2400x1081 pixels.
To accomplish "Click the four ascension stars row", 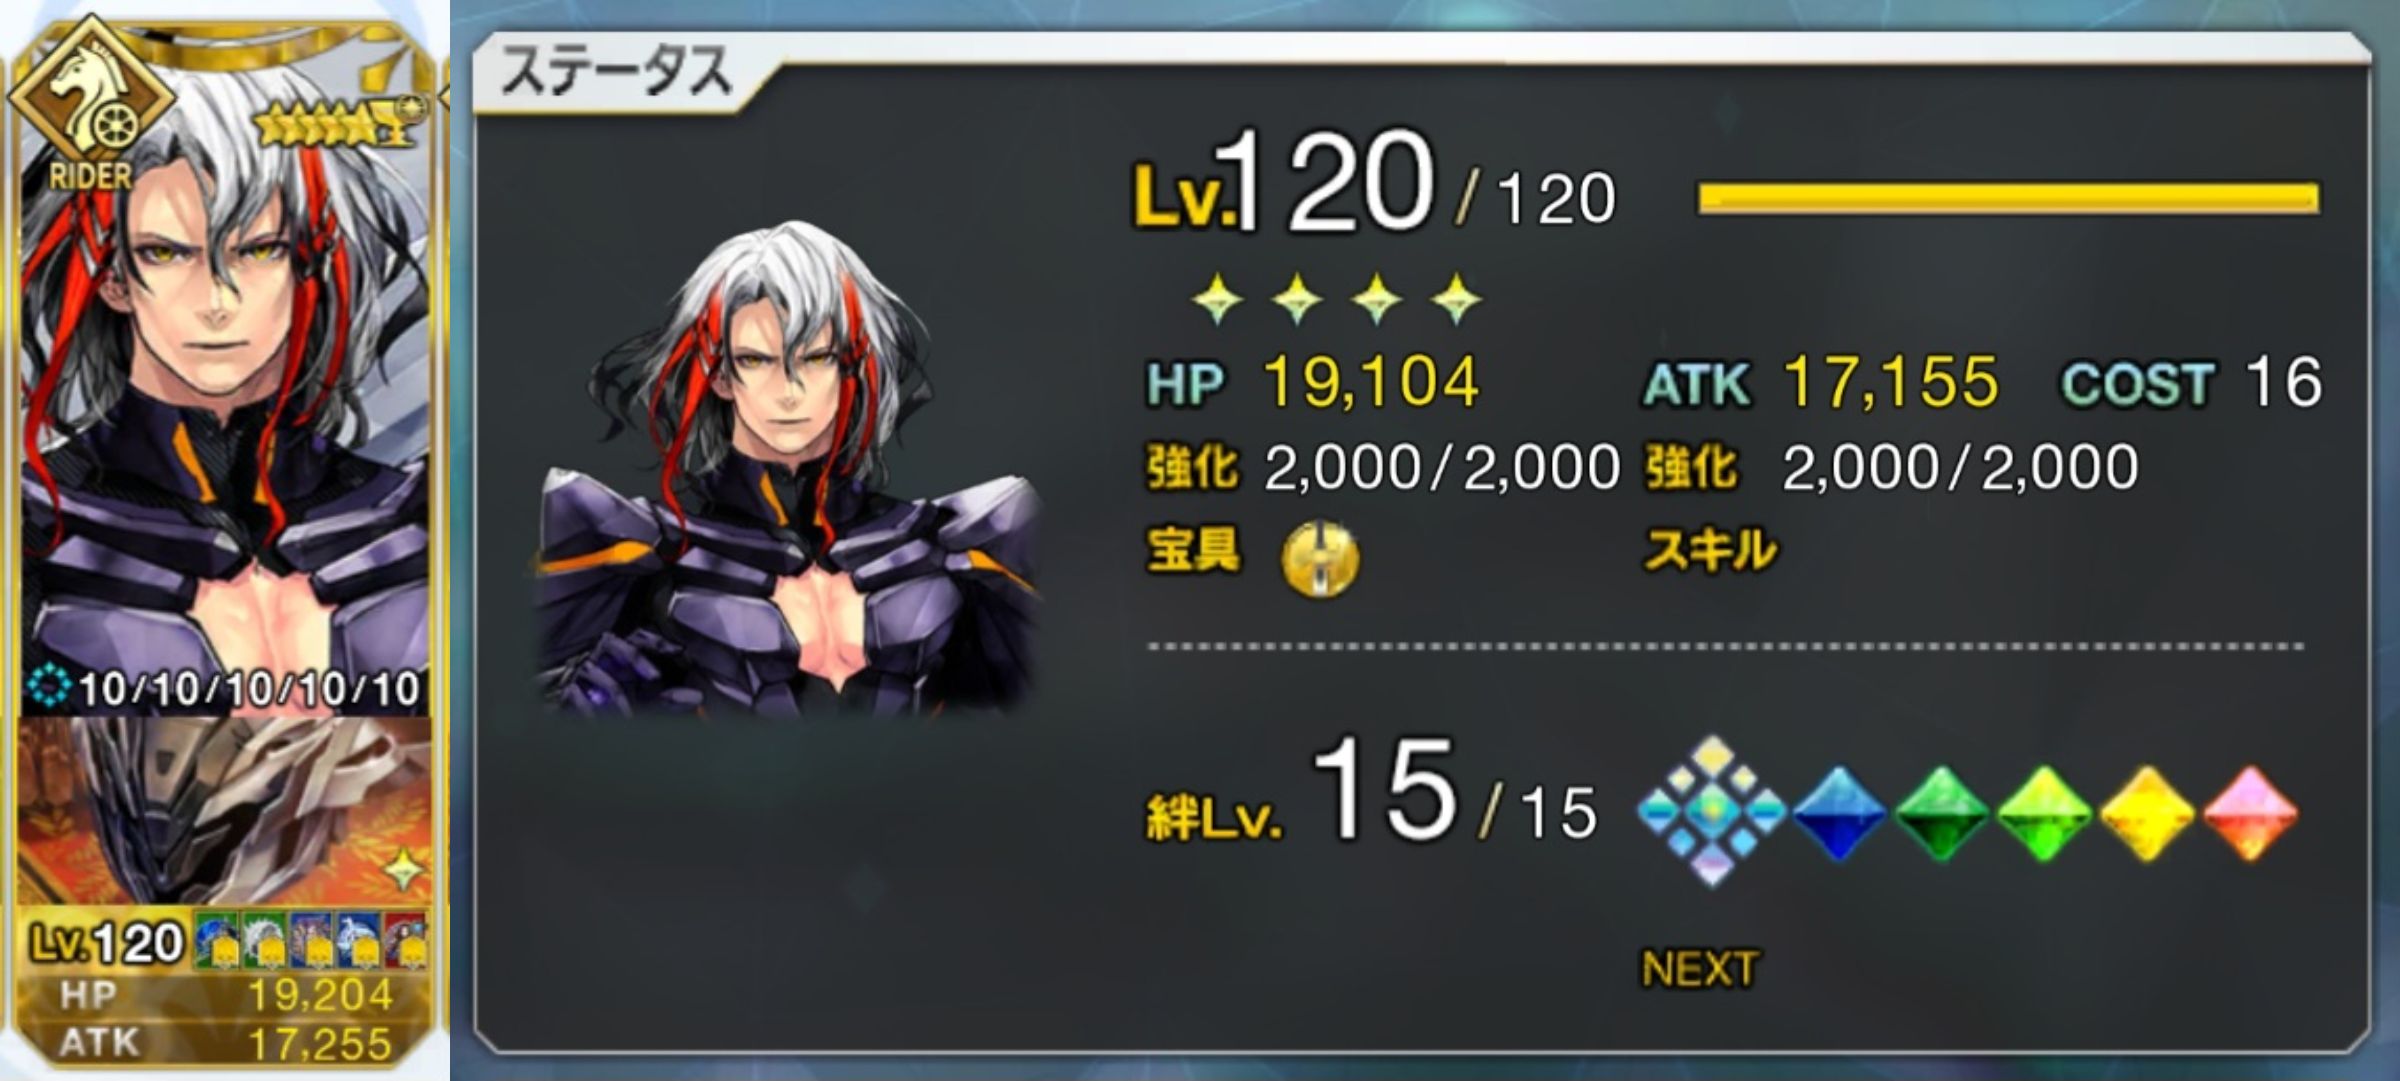I will pos(1336,299).
